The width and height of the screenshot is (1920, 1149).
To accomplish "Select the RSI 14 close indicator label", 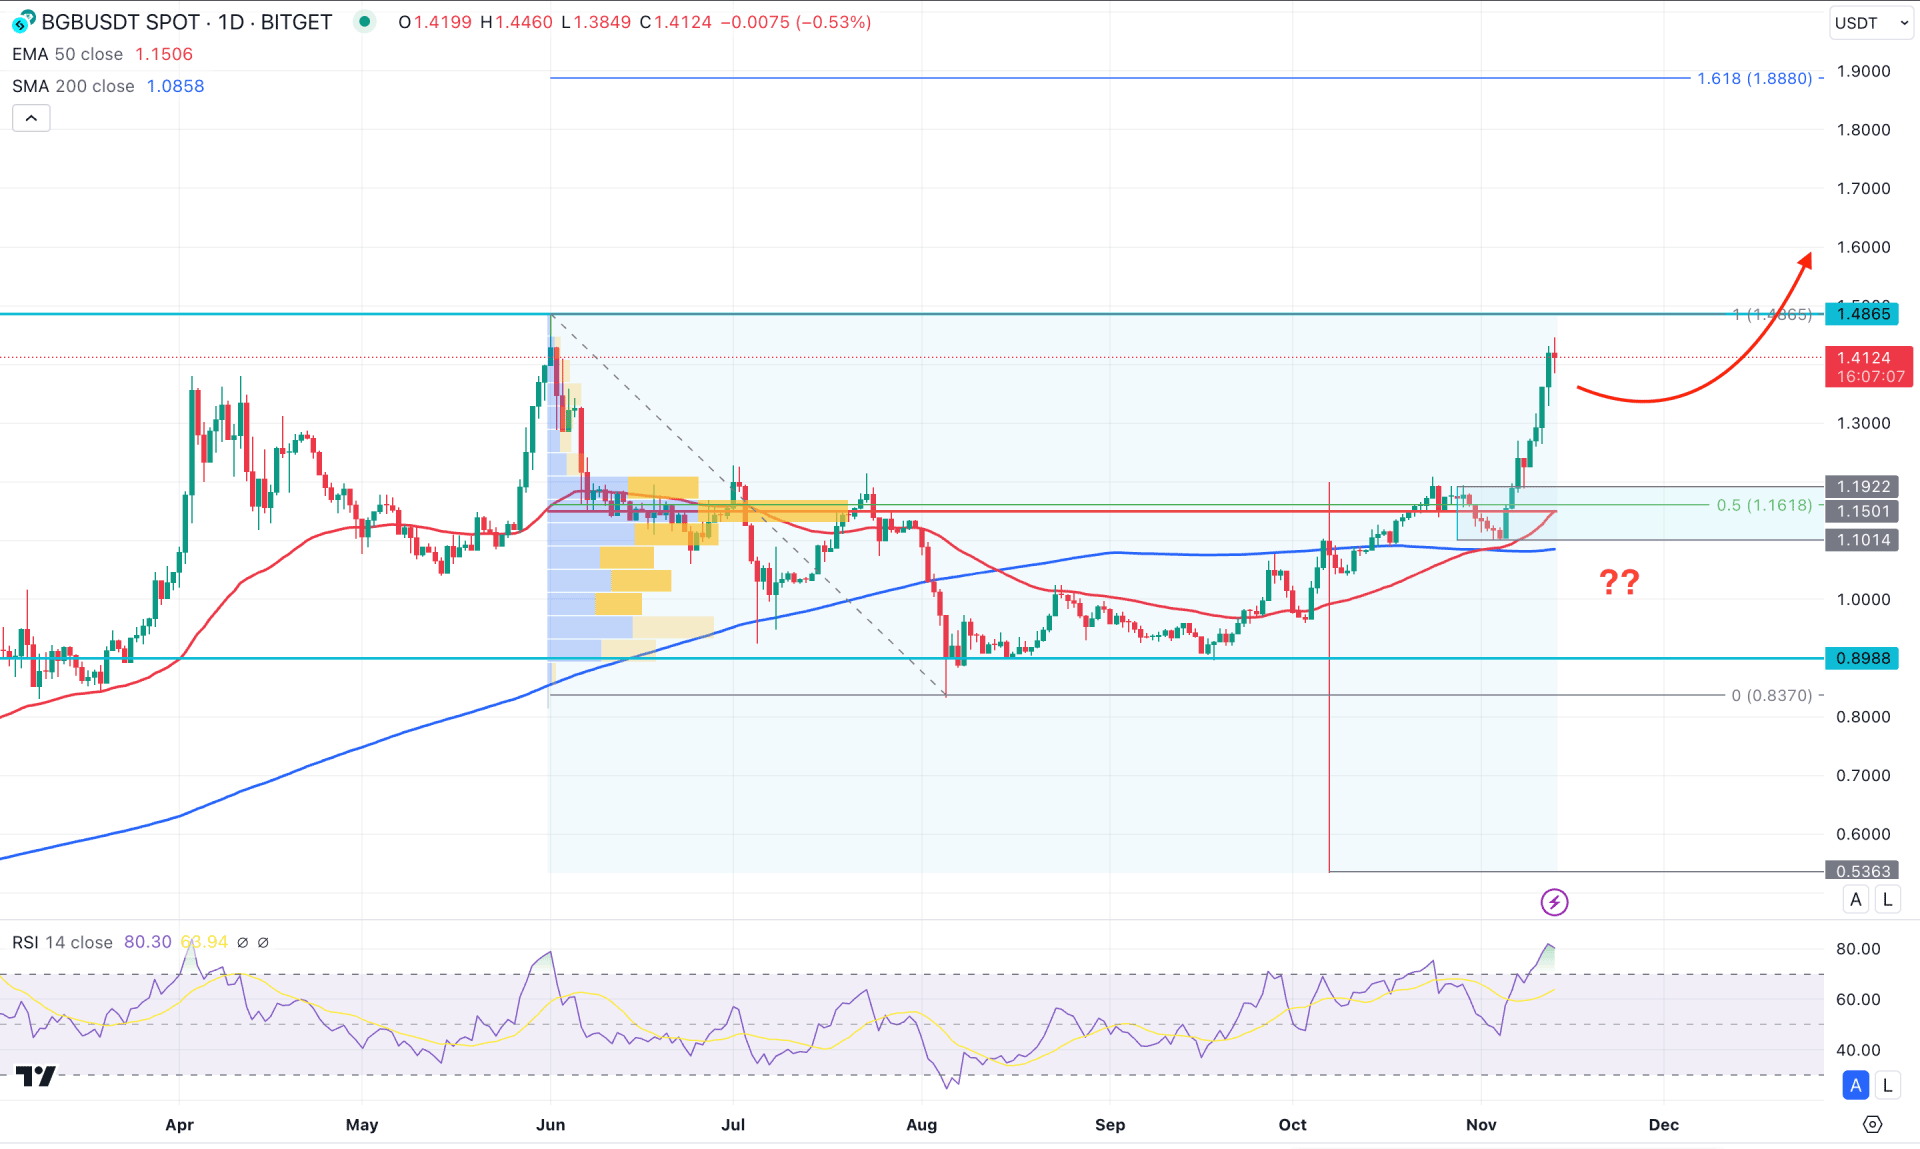I will pyautogui.click(x=62, y=942).
